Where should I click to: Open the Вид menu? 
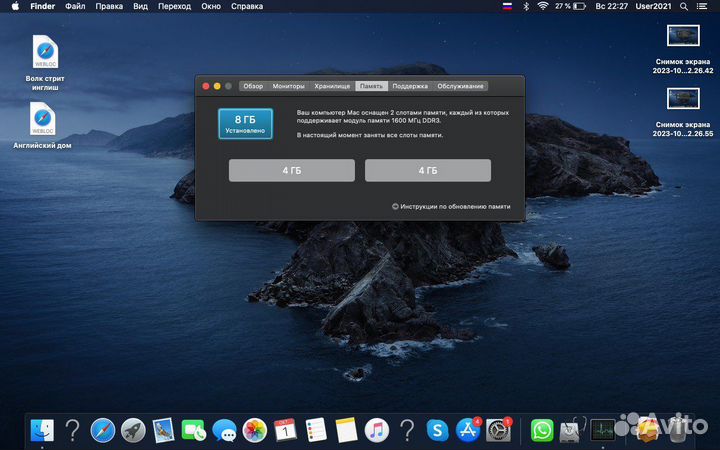click(x=141, y=6)
